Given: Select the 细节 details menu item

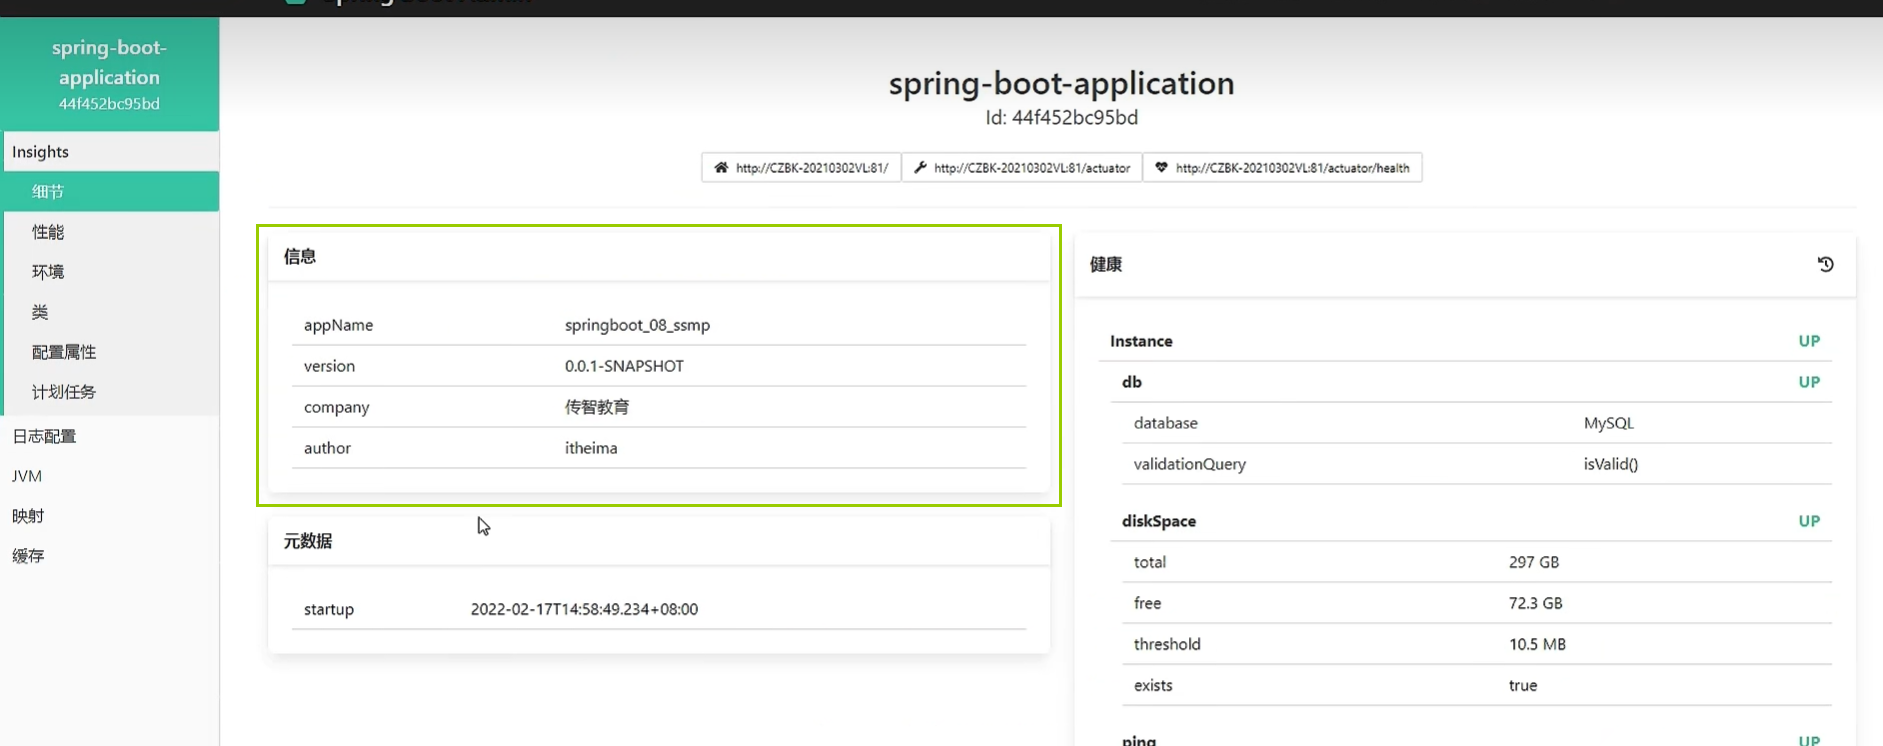Looking at the screenshot, I should click(x=48, y=192).
